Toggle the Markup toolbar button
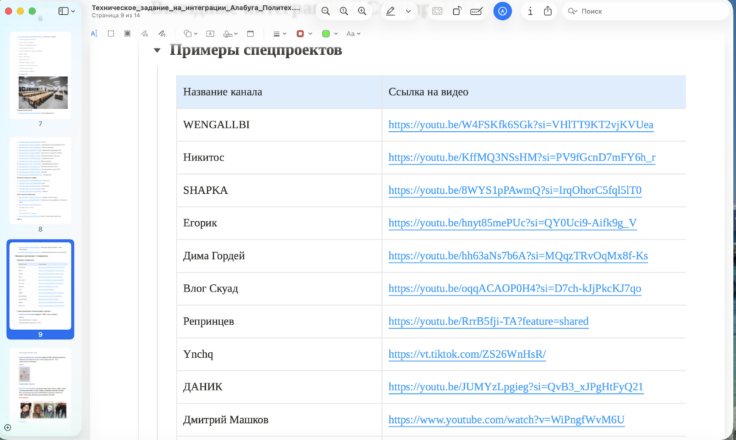 (503, 11)
